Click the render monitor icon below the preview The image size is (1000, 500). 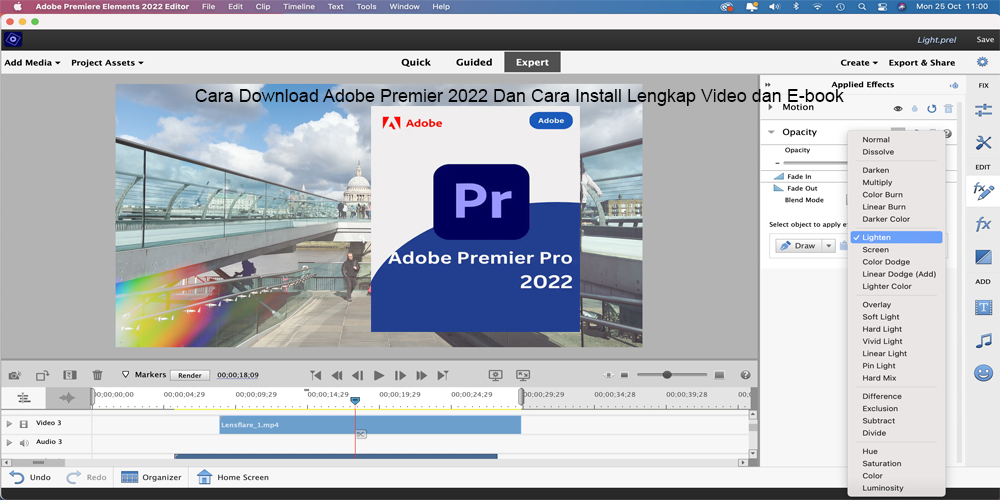[496, 375]
